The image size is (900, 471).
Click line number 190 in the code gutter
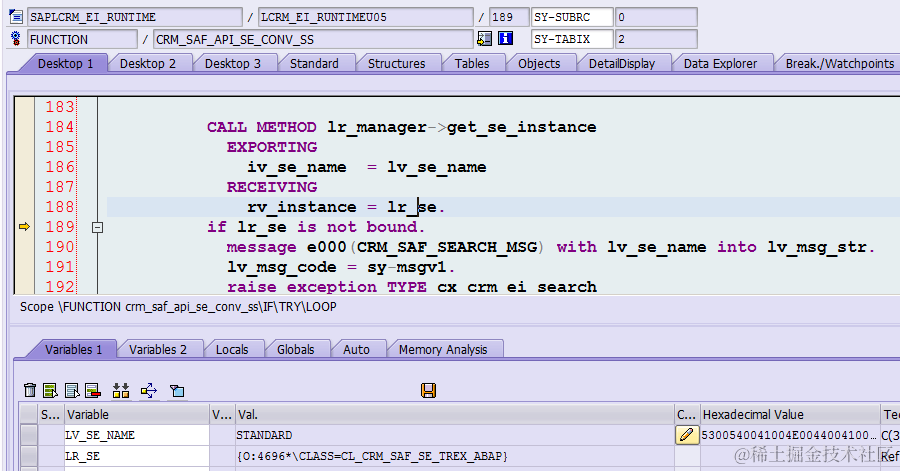(60, 247)
